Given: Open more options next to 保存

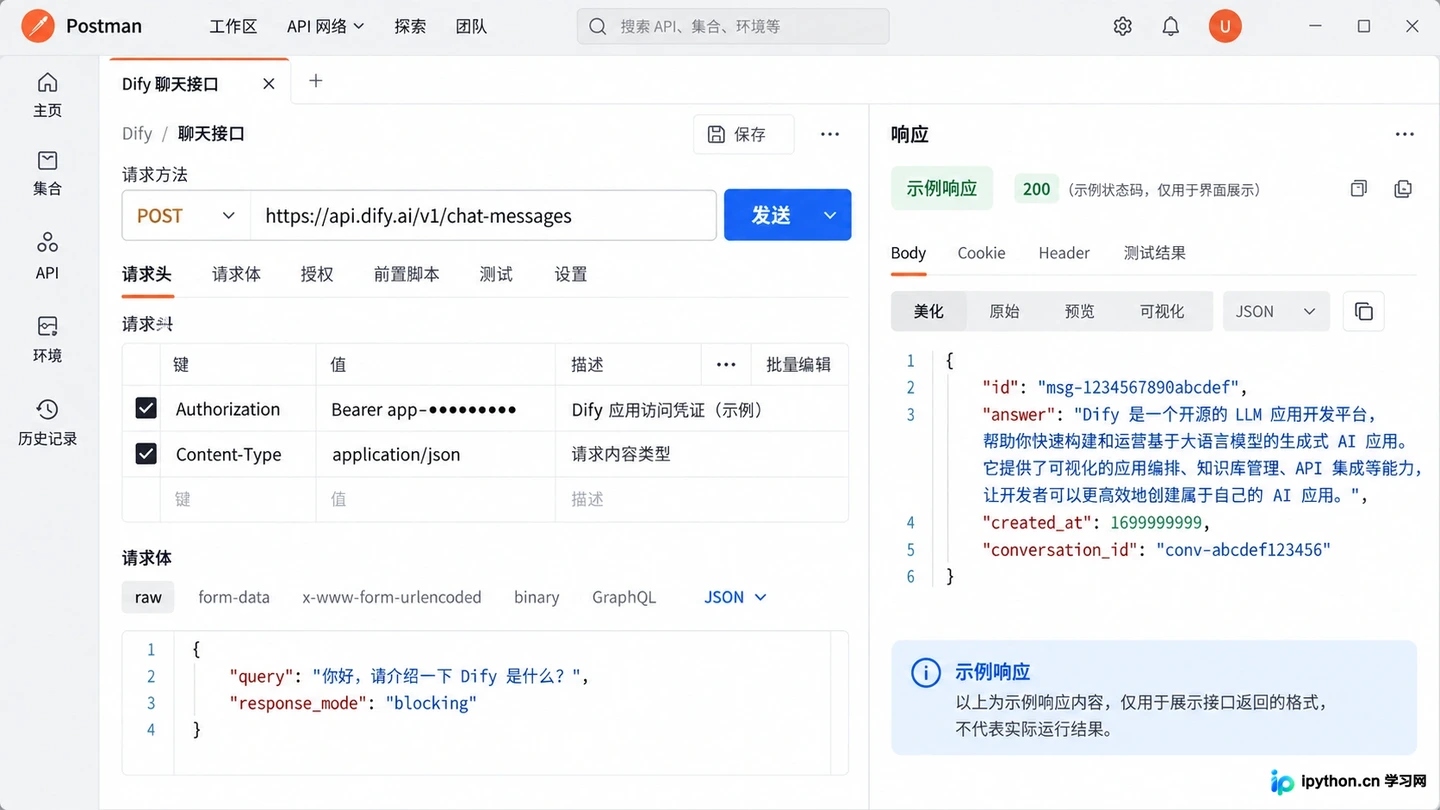Looking at the screenshot, I should (x=830, y=134).
